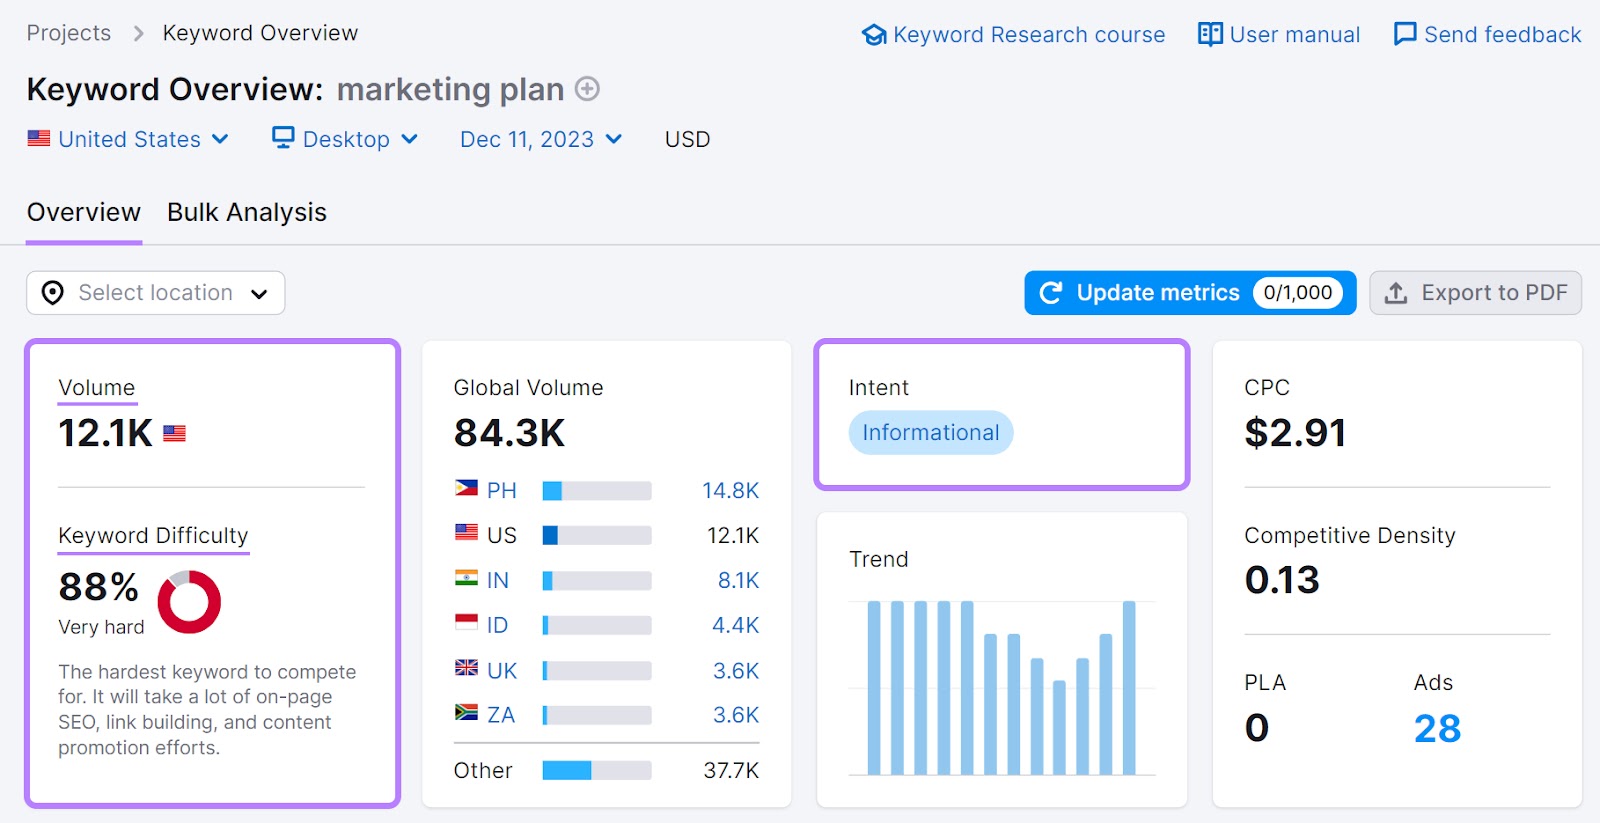1600x823 pixels.
Task: Click the UK country link
Action: click(502, 671)
